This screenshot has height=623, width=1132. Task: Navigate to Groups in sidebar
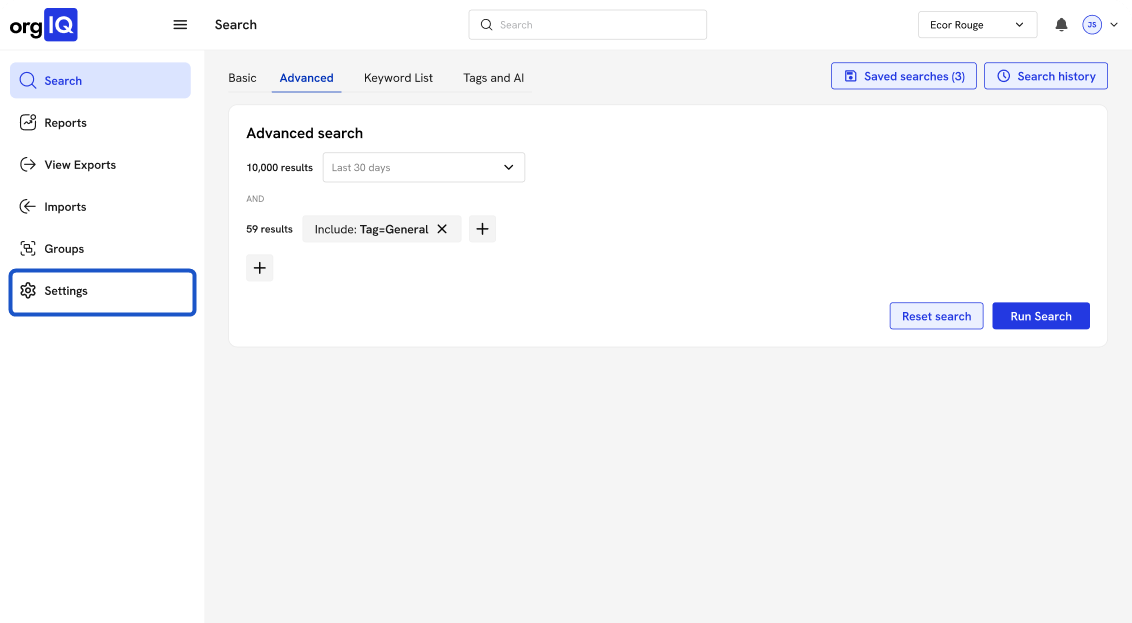click(64, 249)
